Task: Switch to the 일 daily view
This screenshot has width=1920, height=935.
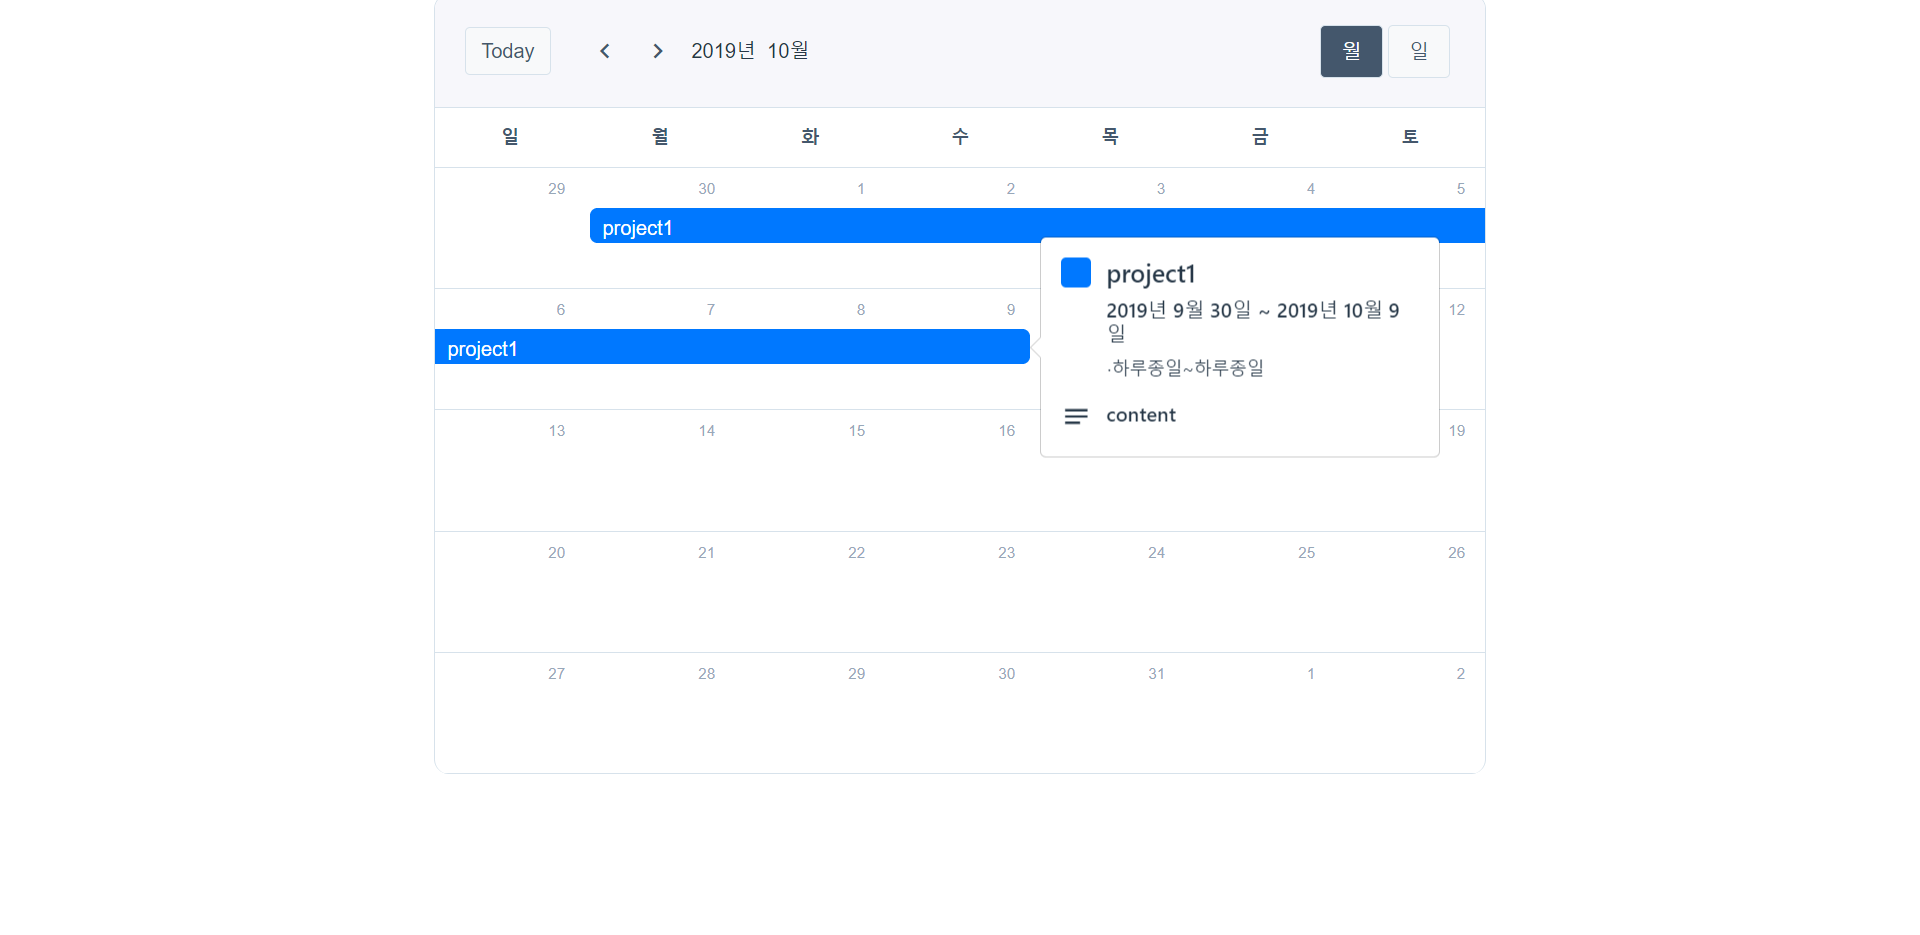Action: point(1418,50)
